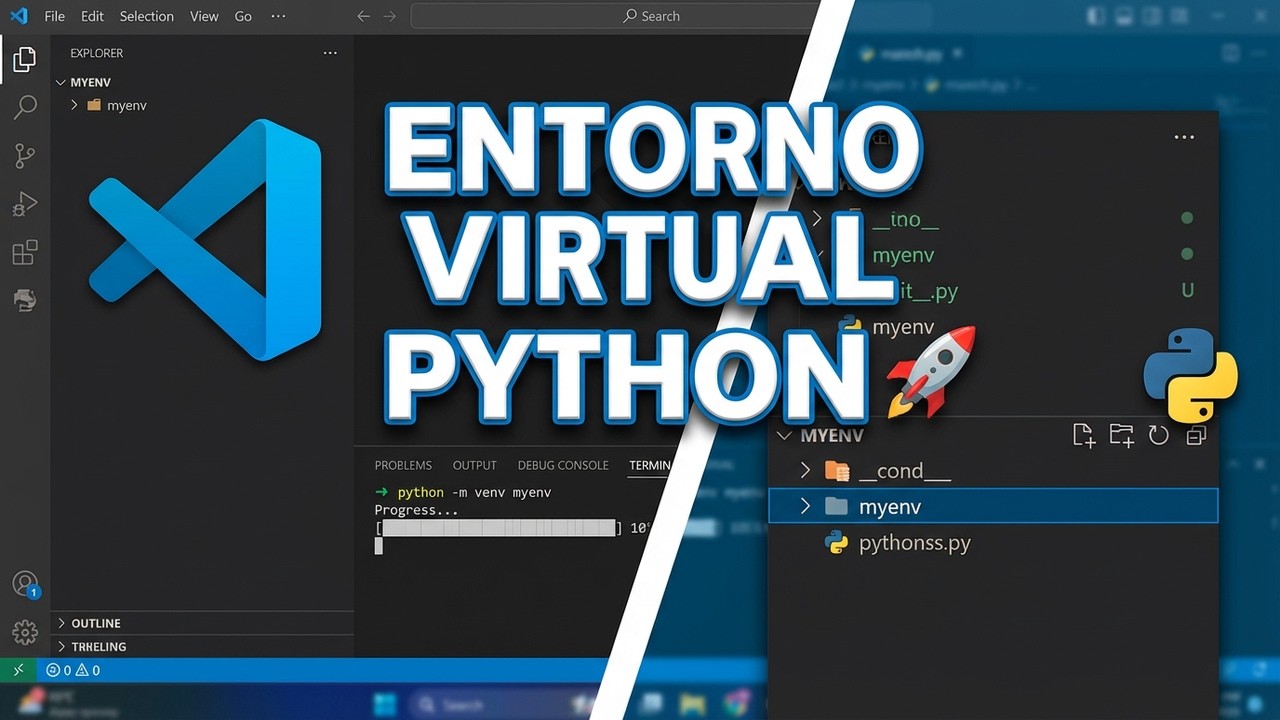Select the __cond__ folder row
Viewport: 1280px width, 720px height.
coord(993,470)
